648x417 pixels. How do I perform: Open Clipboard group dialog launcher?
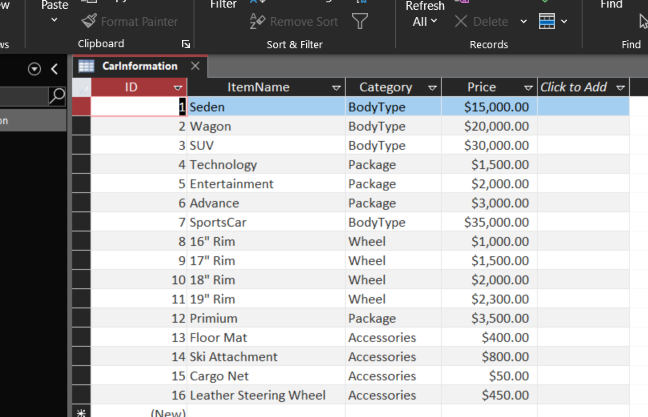point(186,44)
